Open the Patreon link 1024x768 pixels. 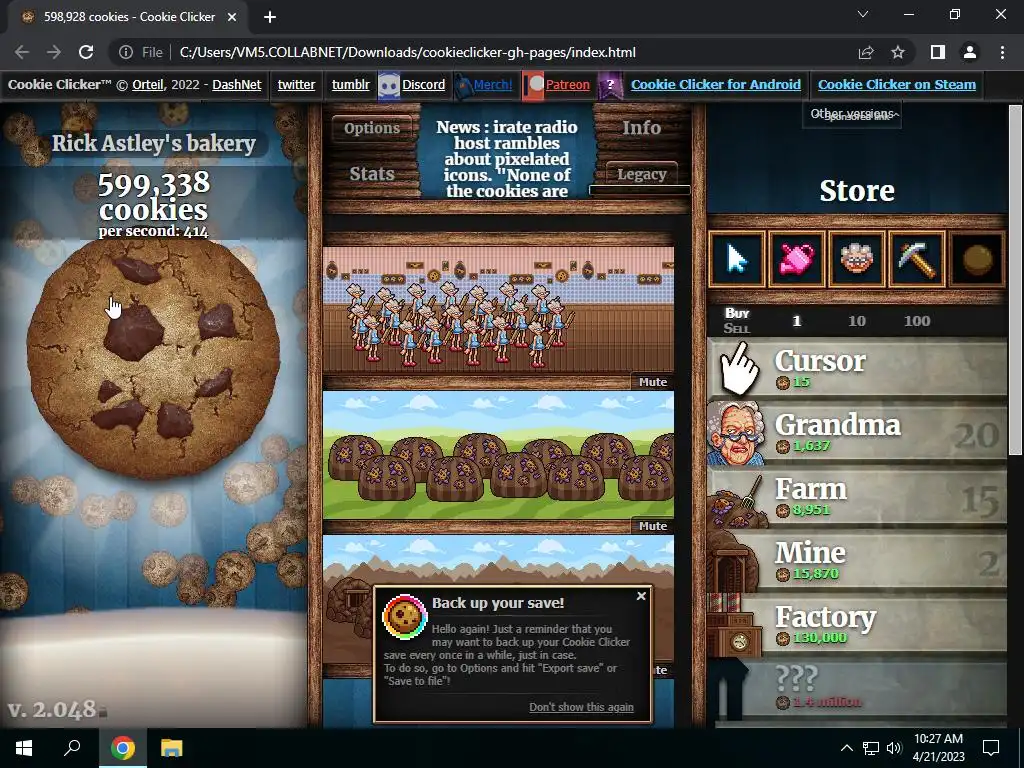568,84
